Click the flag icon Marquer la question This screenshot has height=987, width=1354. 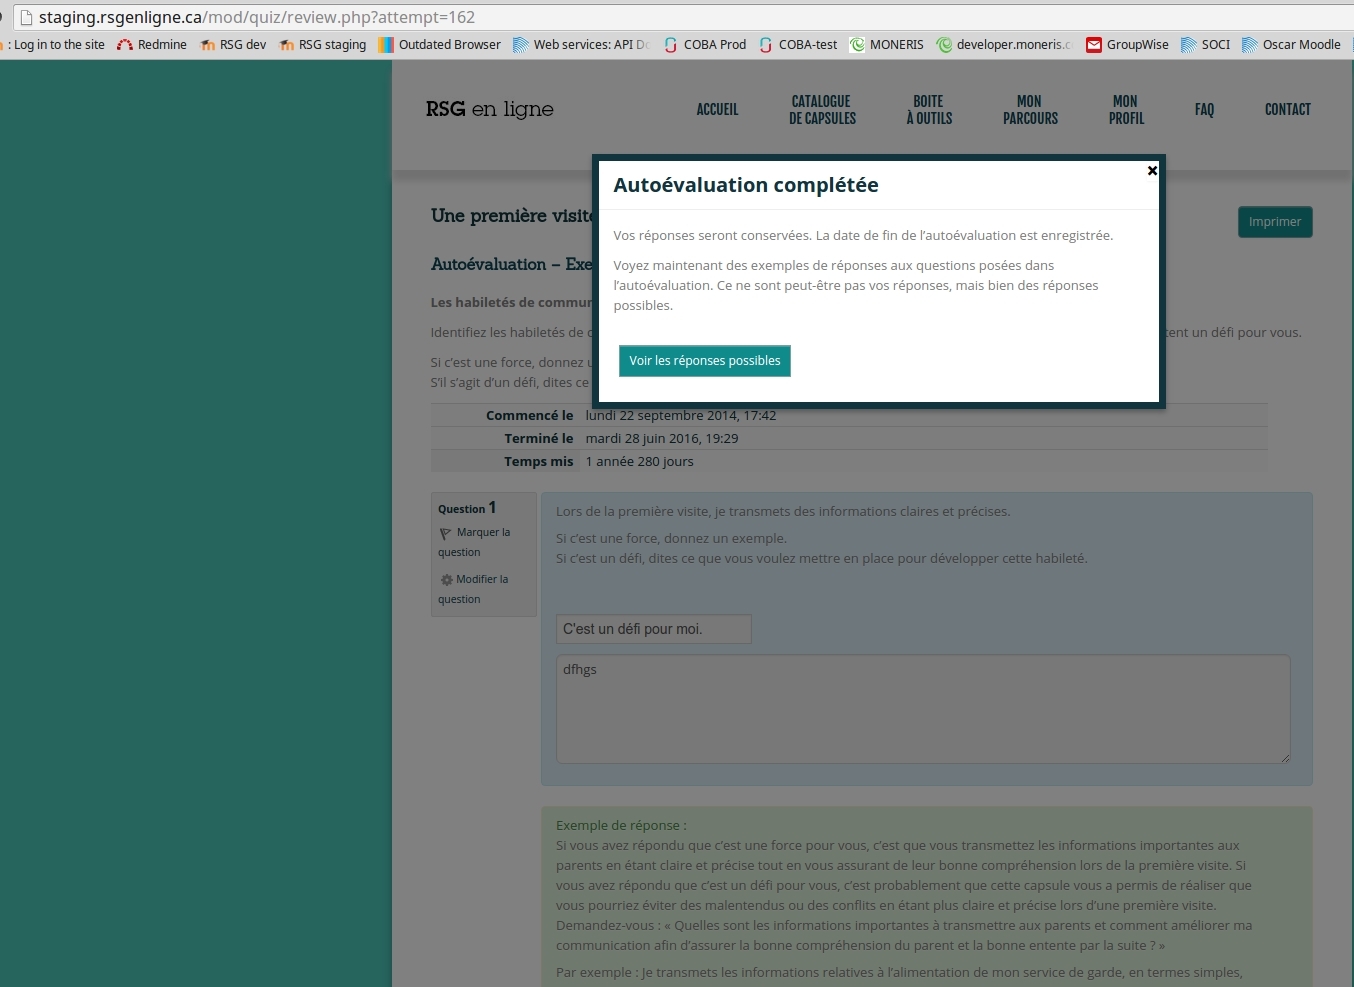(445, 534)
